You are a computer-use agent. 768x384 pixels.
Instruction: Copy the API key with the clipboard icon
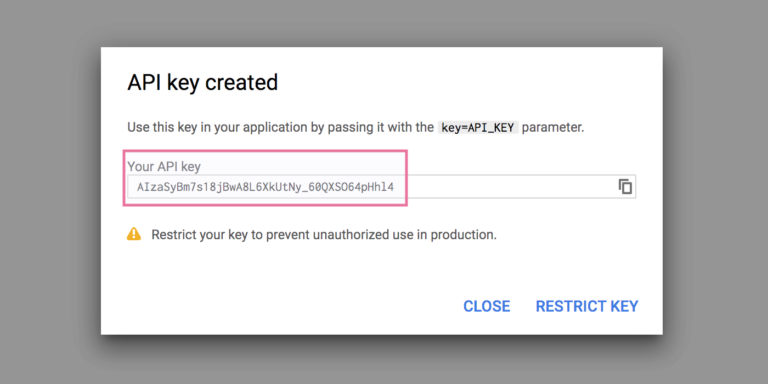(x=625, y=187)
